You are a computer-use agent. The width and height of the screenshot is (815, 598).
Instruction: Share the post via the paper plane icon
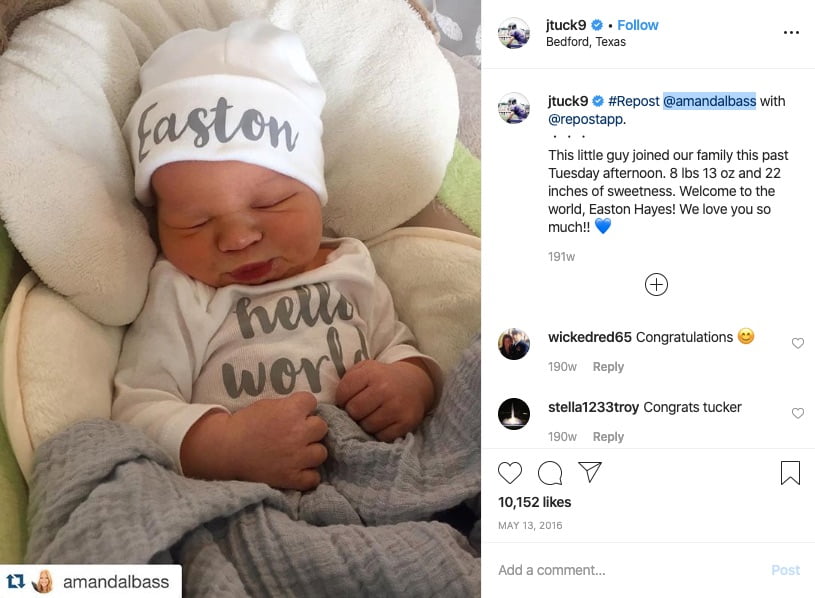click(590, 472)
